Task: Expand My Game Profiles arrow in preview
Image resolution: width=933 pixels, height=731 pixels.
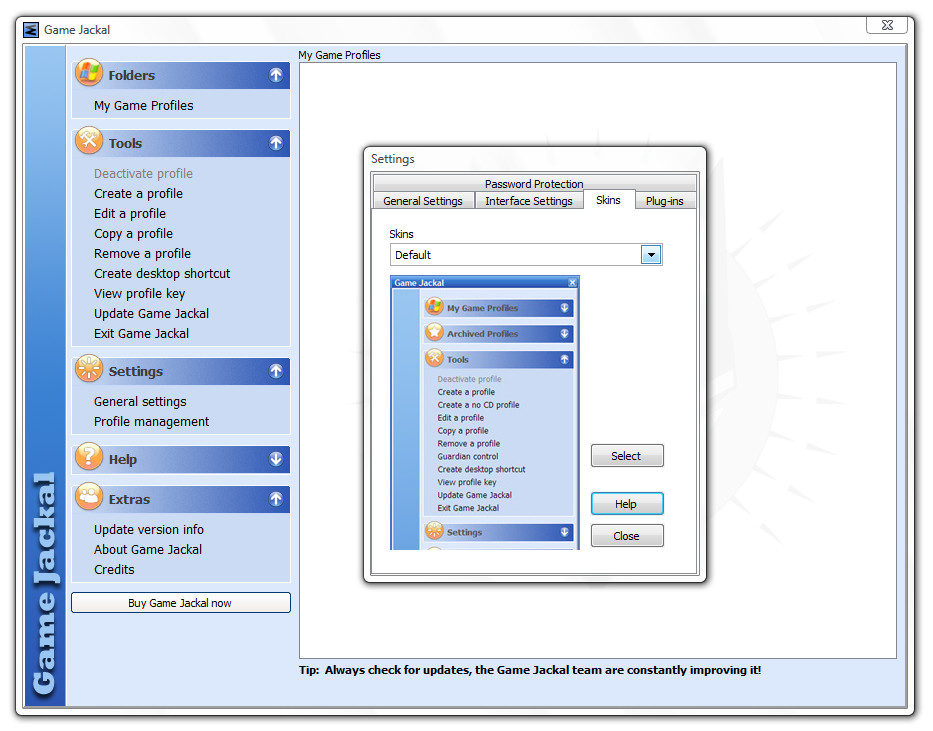Action: [x=565, y=308]
